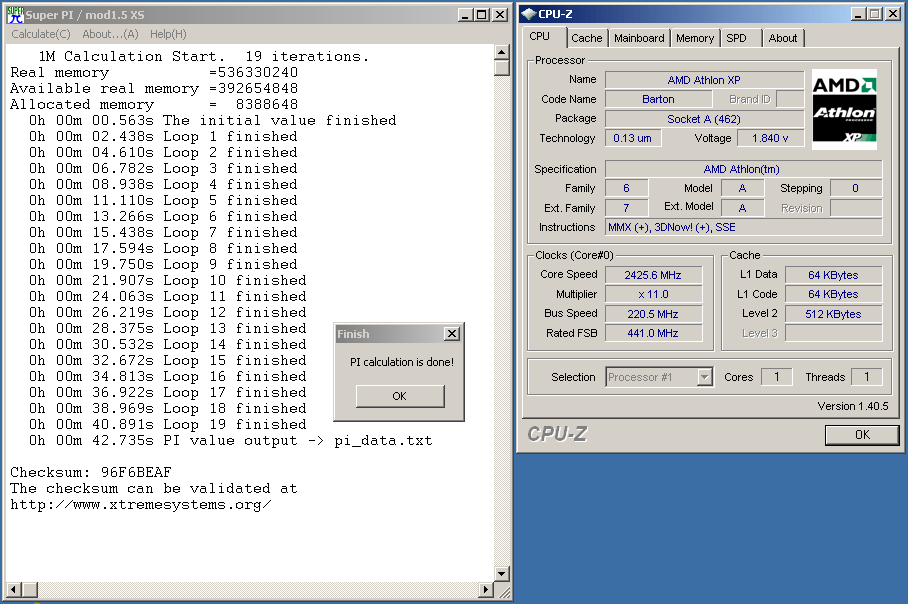Maximize the Super PI window
Image resolution: width=908 pixels, height=604 pixels.
[x=482, y=15]
